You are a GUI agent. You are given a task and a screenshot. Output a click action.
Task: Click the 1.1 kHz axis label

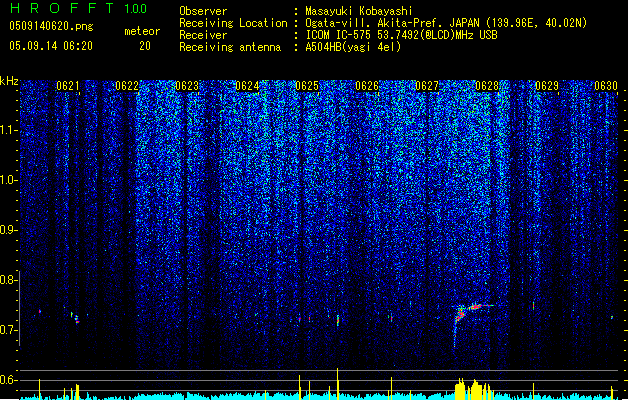[8, 130]
